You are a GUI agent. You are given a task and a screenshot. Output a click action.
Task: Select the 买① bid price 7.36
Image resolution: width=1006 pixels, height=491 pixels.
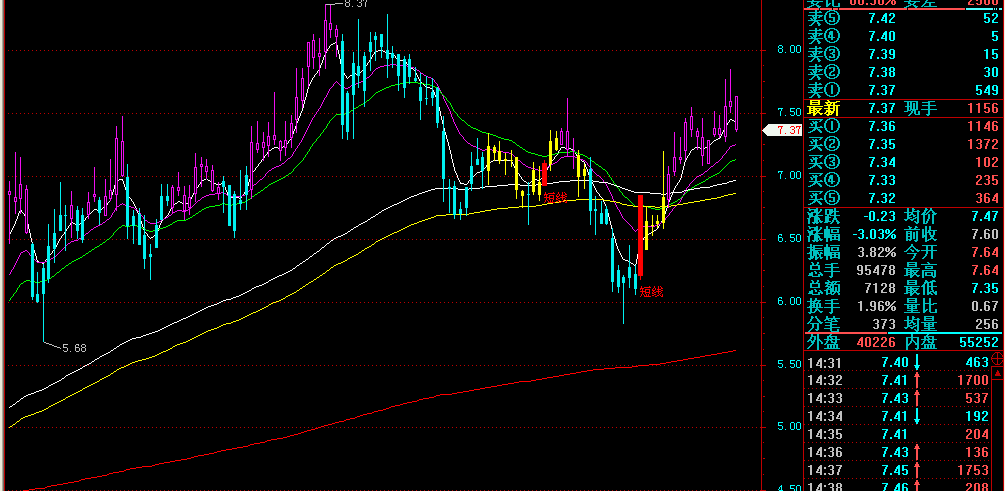(882, 126)
